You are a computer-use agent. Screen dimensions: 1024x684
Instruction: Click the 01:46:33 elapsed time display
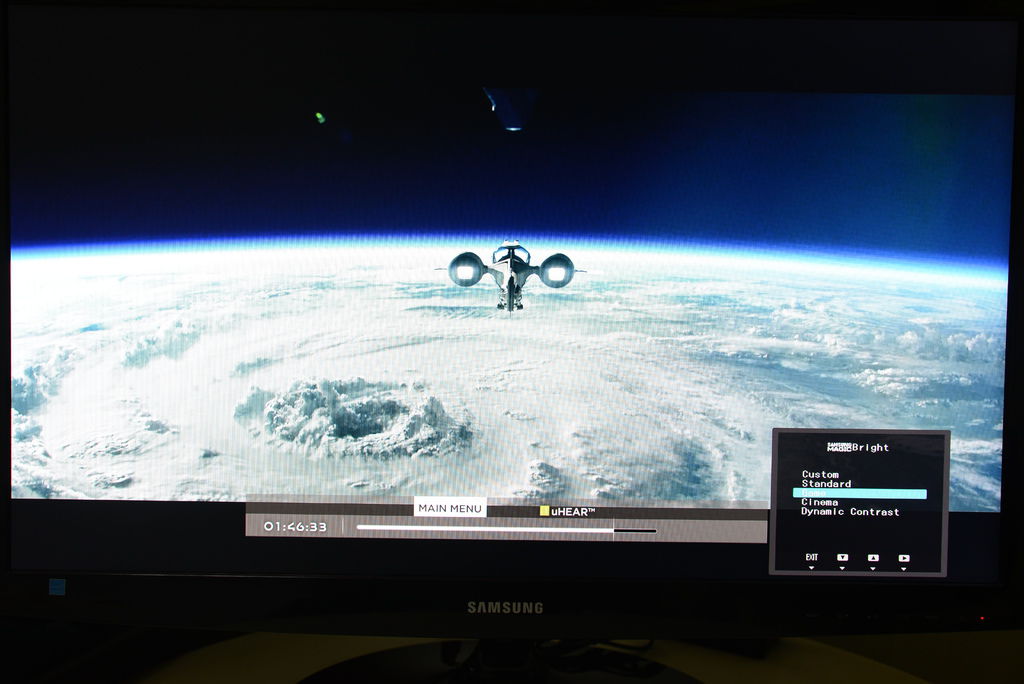point(295,527)
